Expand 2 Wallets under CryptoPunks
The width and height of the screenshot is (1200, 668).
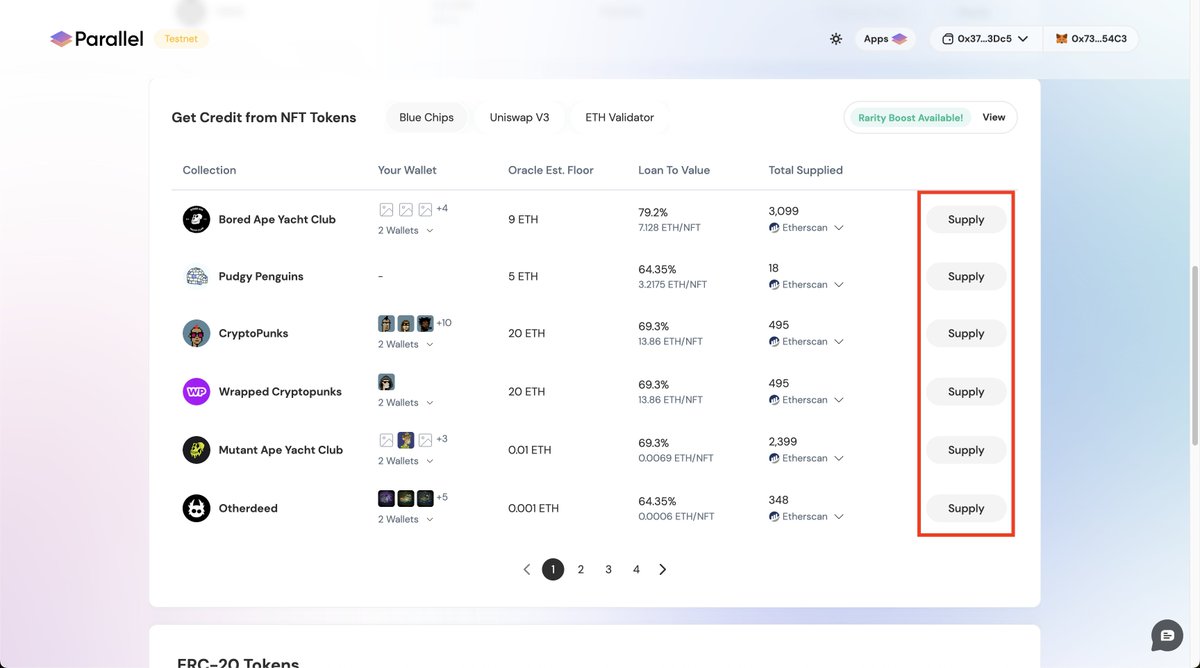tap(406, 344)
